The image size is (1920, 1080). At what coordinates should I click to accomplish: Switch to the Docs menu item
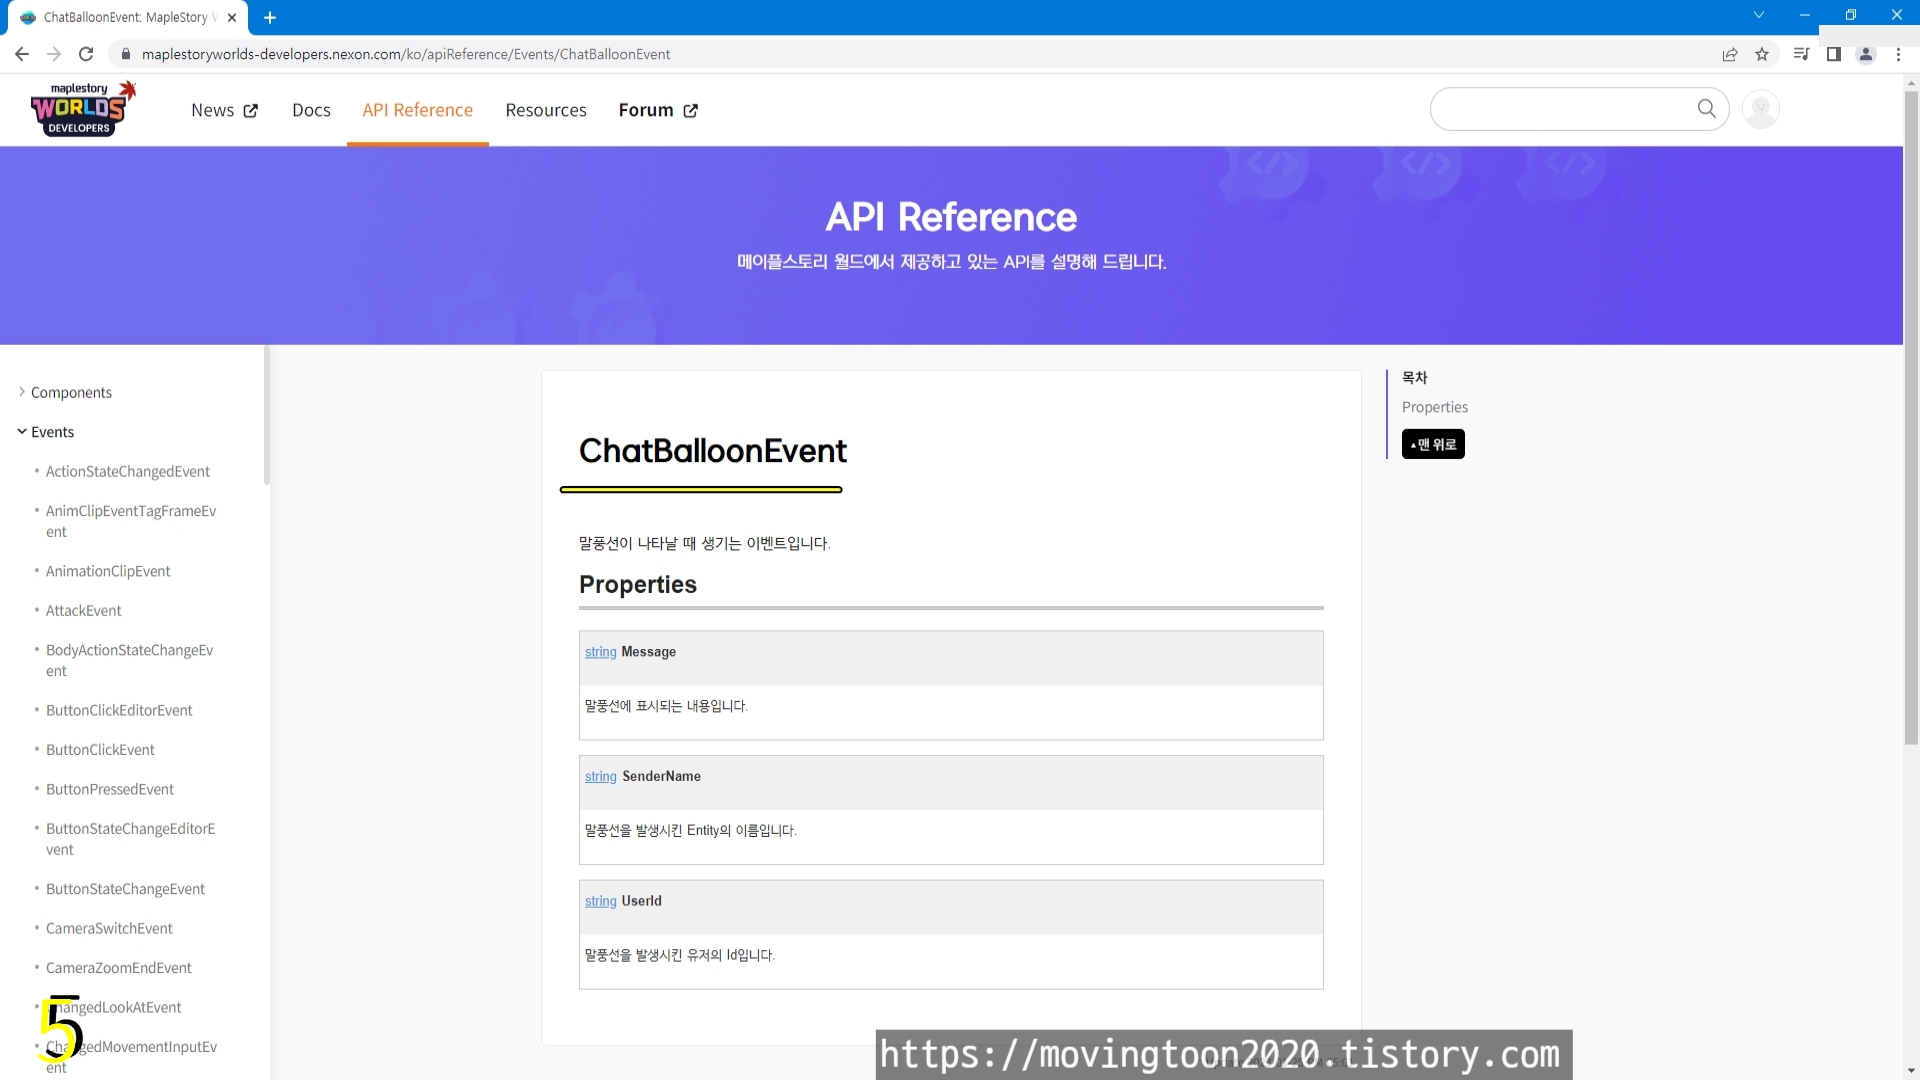311,110
